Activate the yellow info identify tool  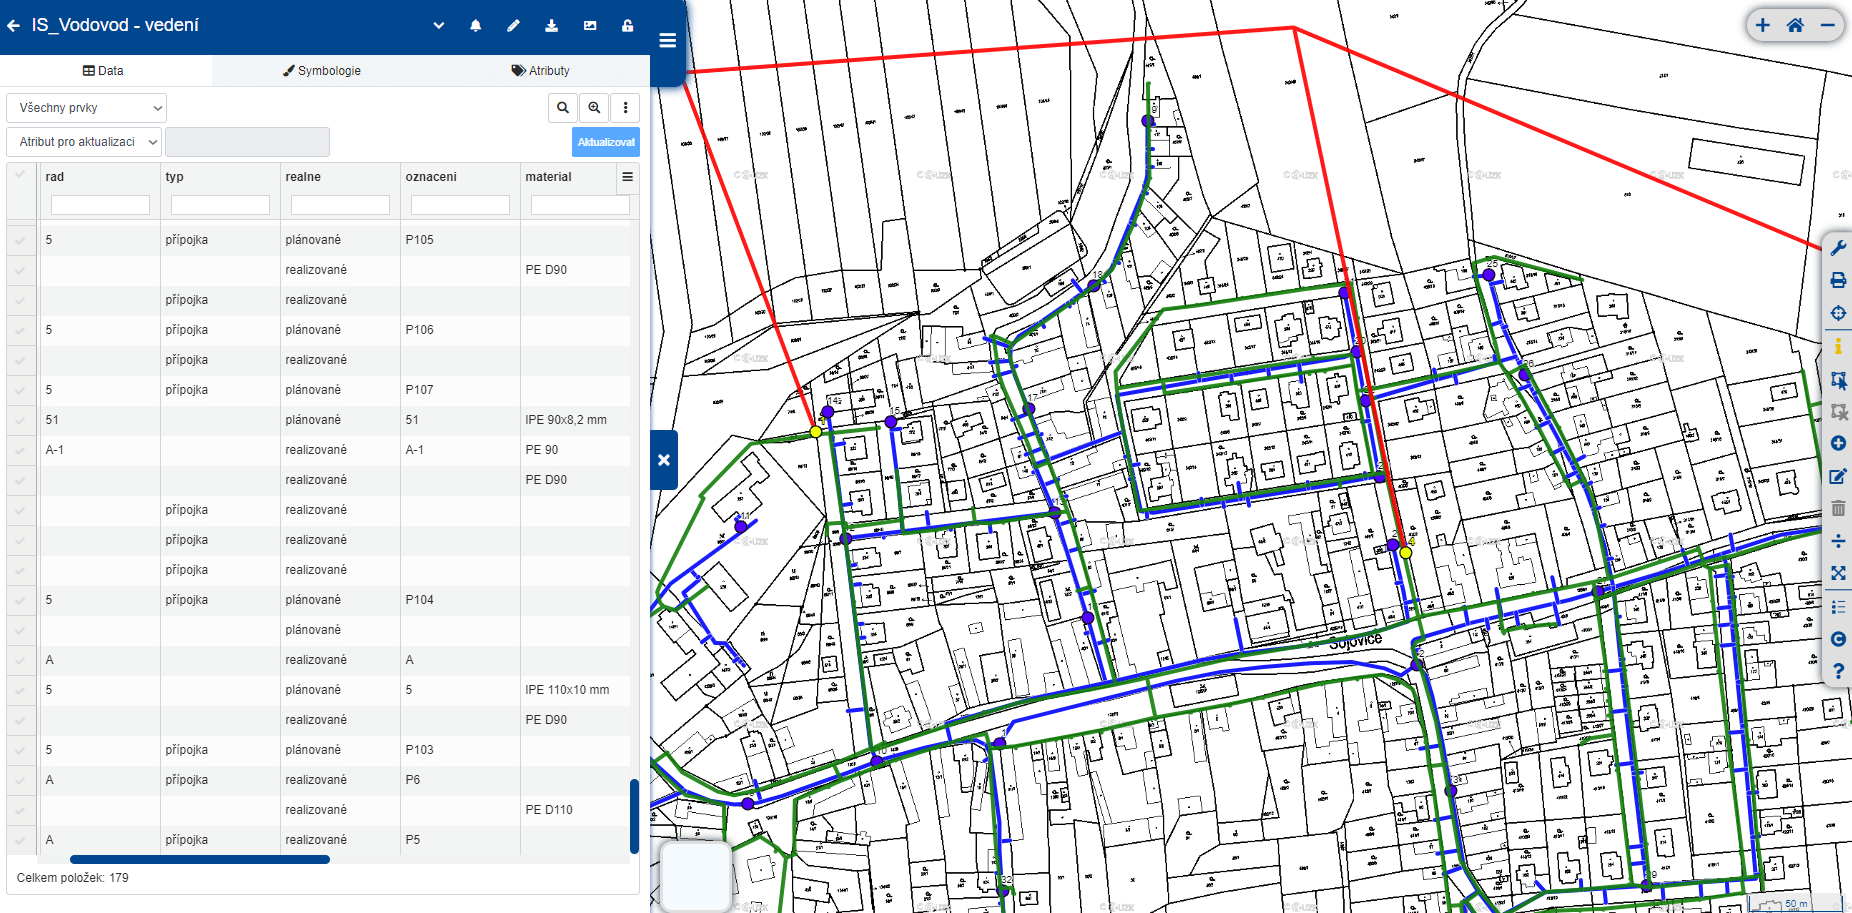pyautogui.click(x=1838, y=346)
